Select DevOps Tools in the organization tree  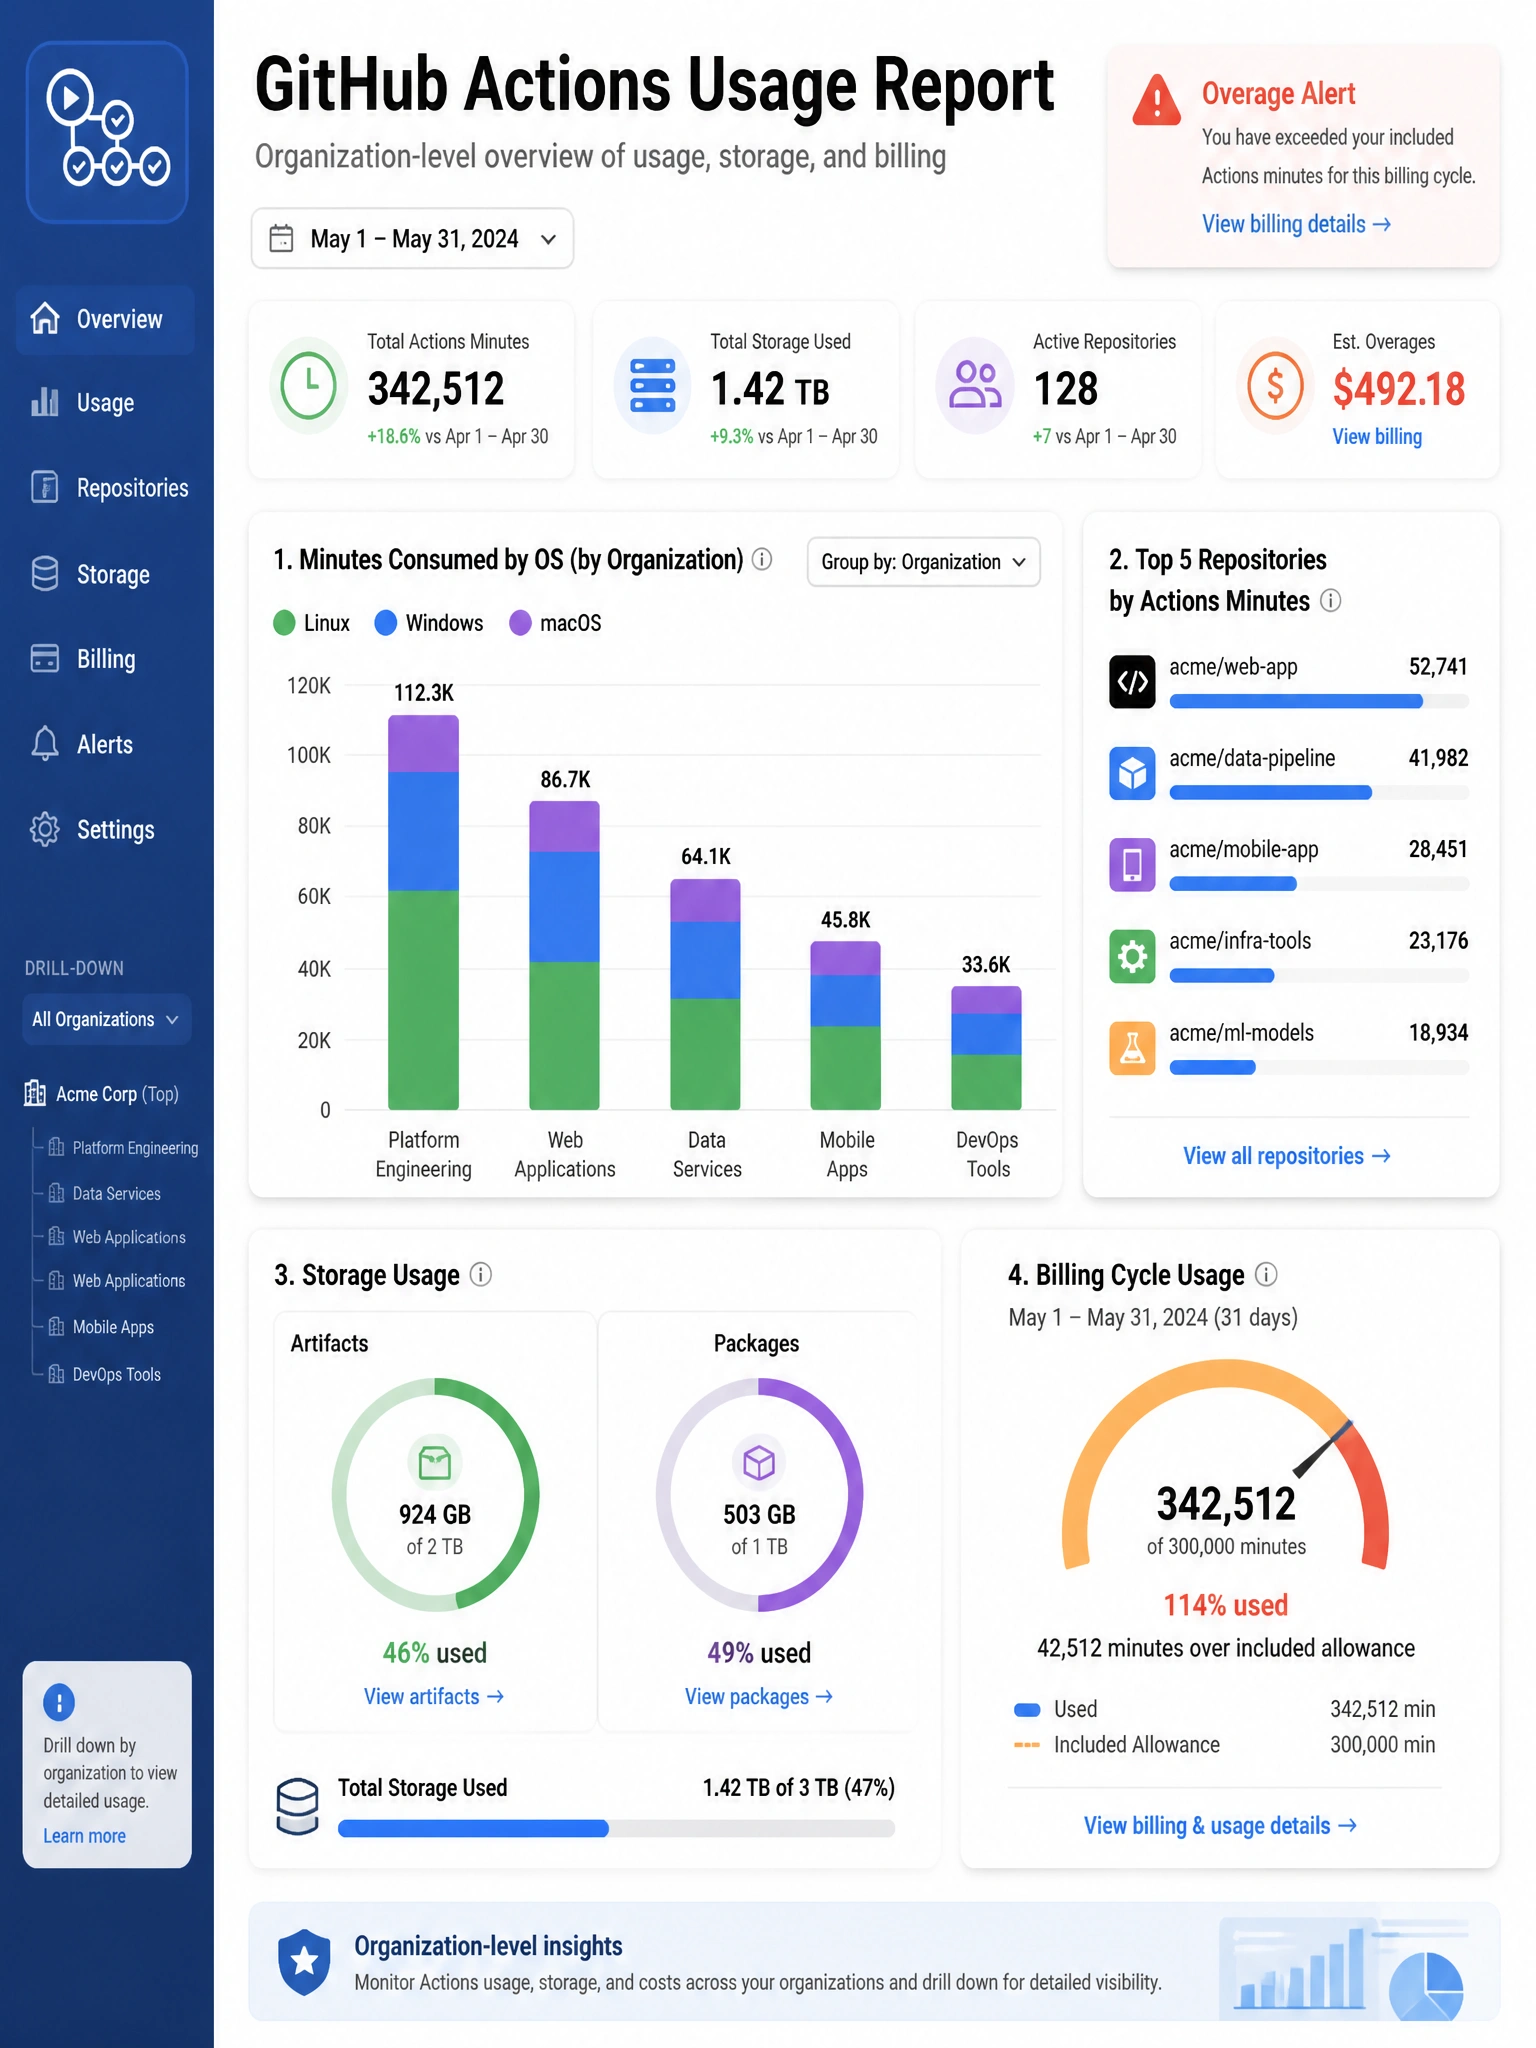[x=105, y=1374]
